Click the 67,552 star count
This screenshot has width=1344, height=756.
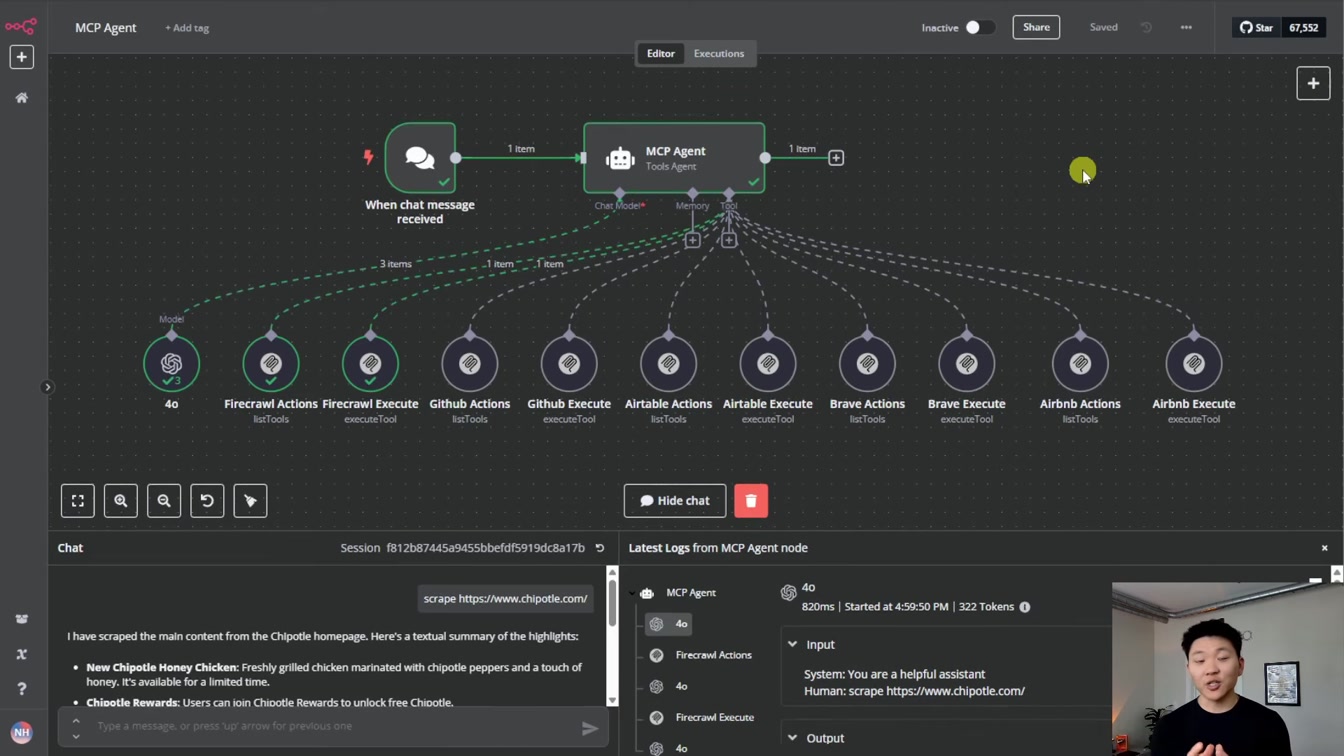[x=1304, y=28]
